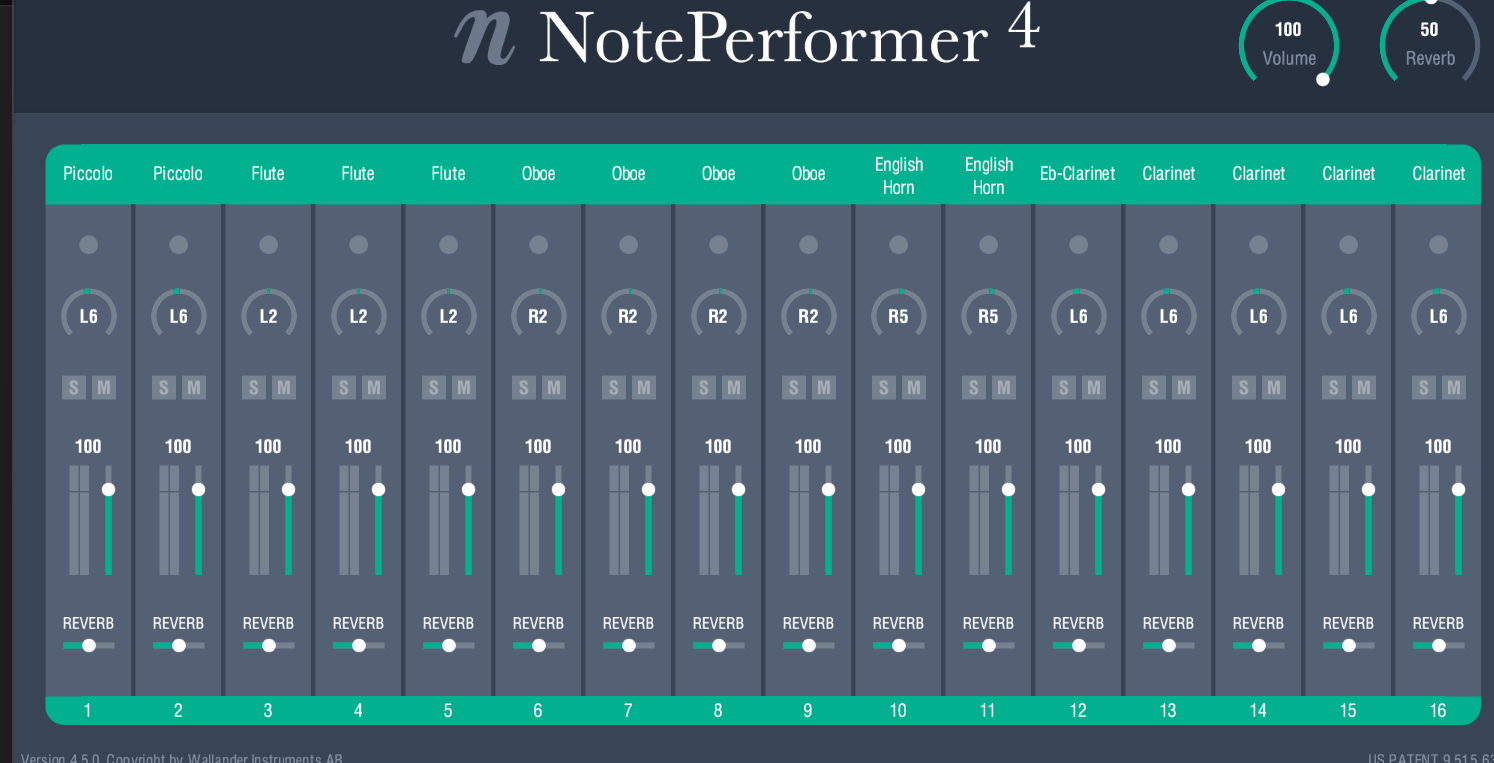1494x763 pixels.
Task: Solo the Clarinet on channel 16
Action: pyautogui.click(x=1424, y=387)
